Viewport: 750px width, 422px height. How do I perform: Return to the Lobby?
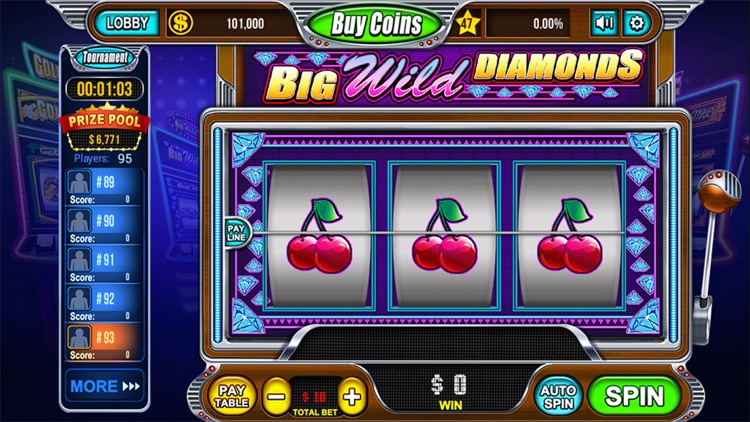(127, 23)
